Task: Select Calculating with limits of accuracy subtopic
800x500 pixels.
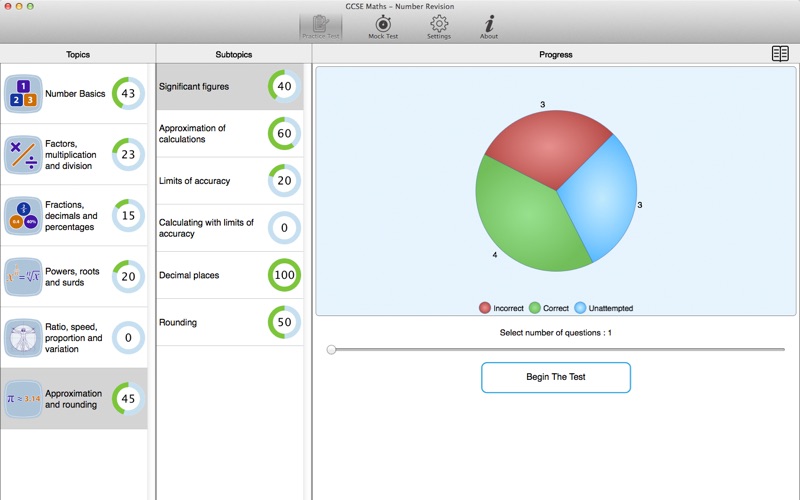Action: (230, 228)
